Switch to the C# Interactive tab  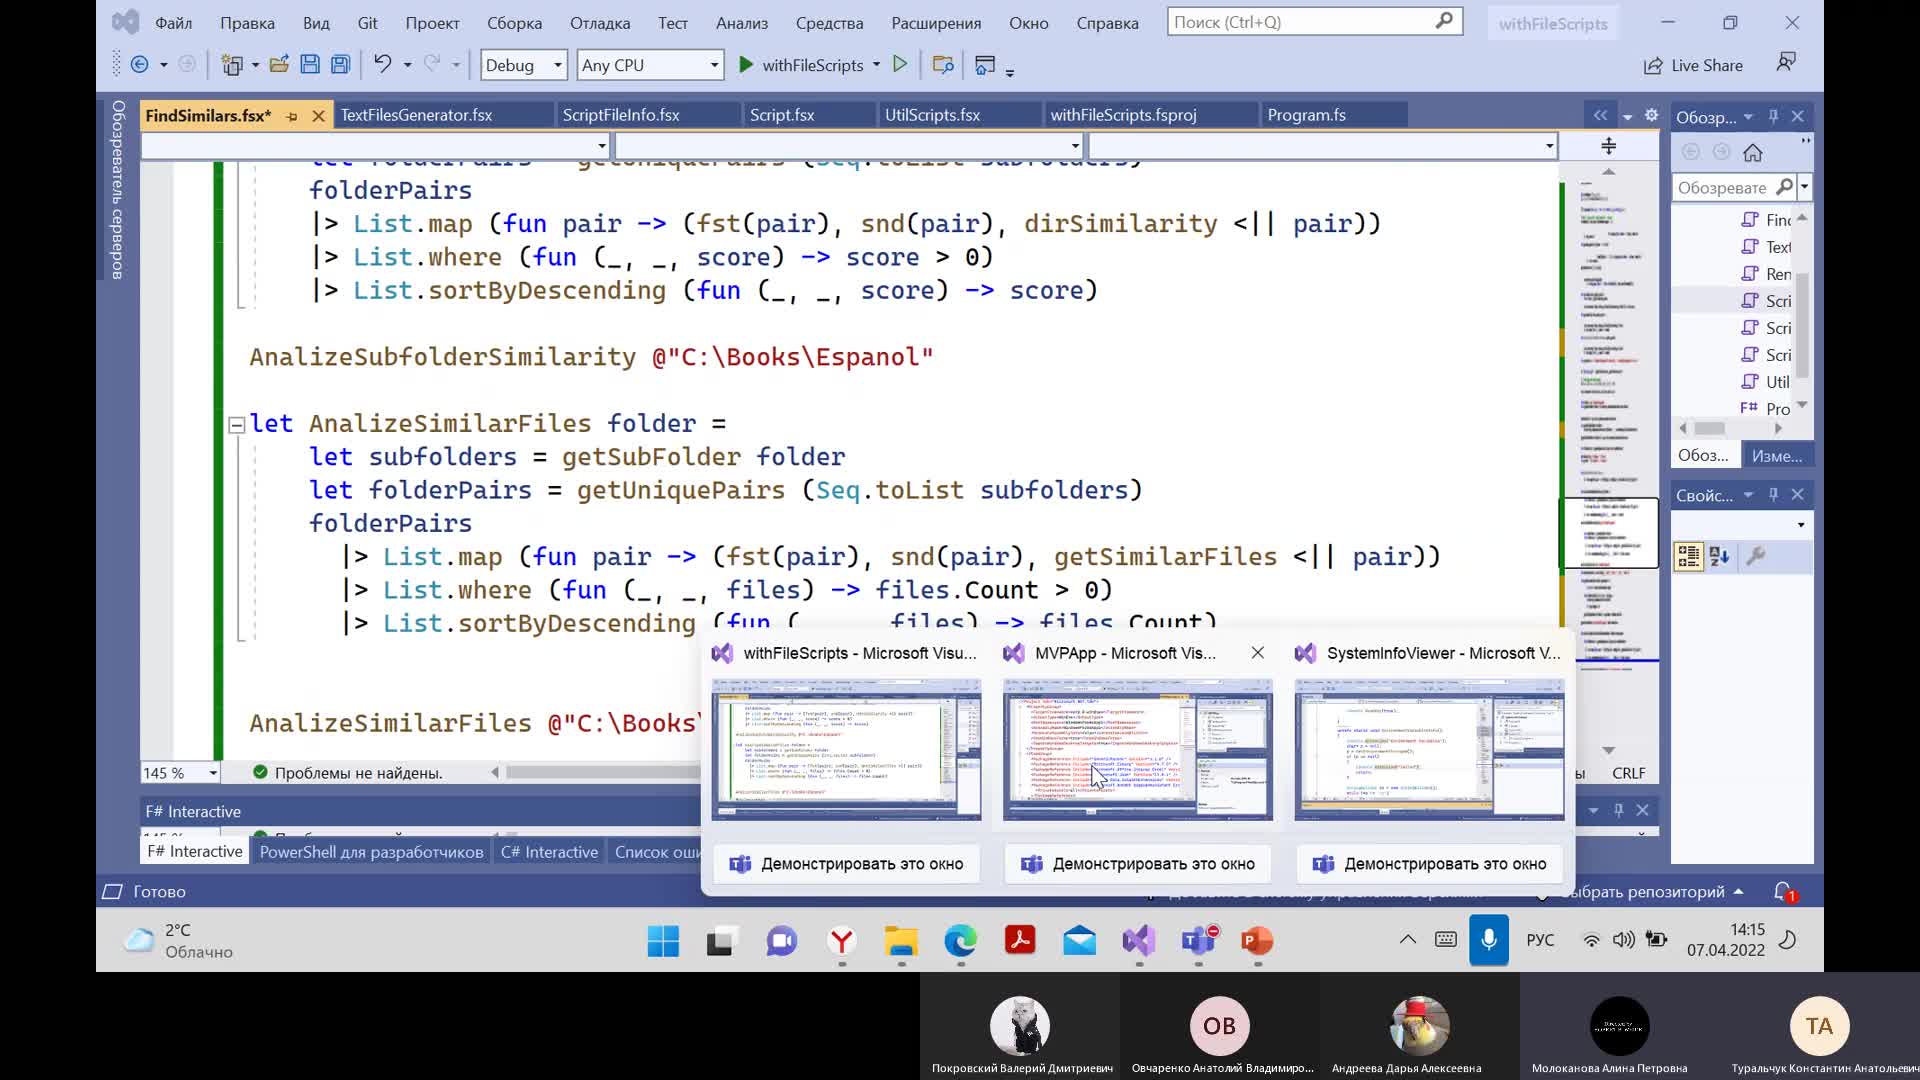click(x=549, y=852)
